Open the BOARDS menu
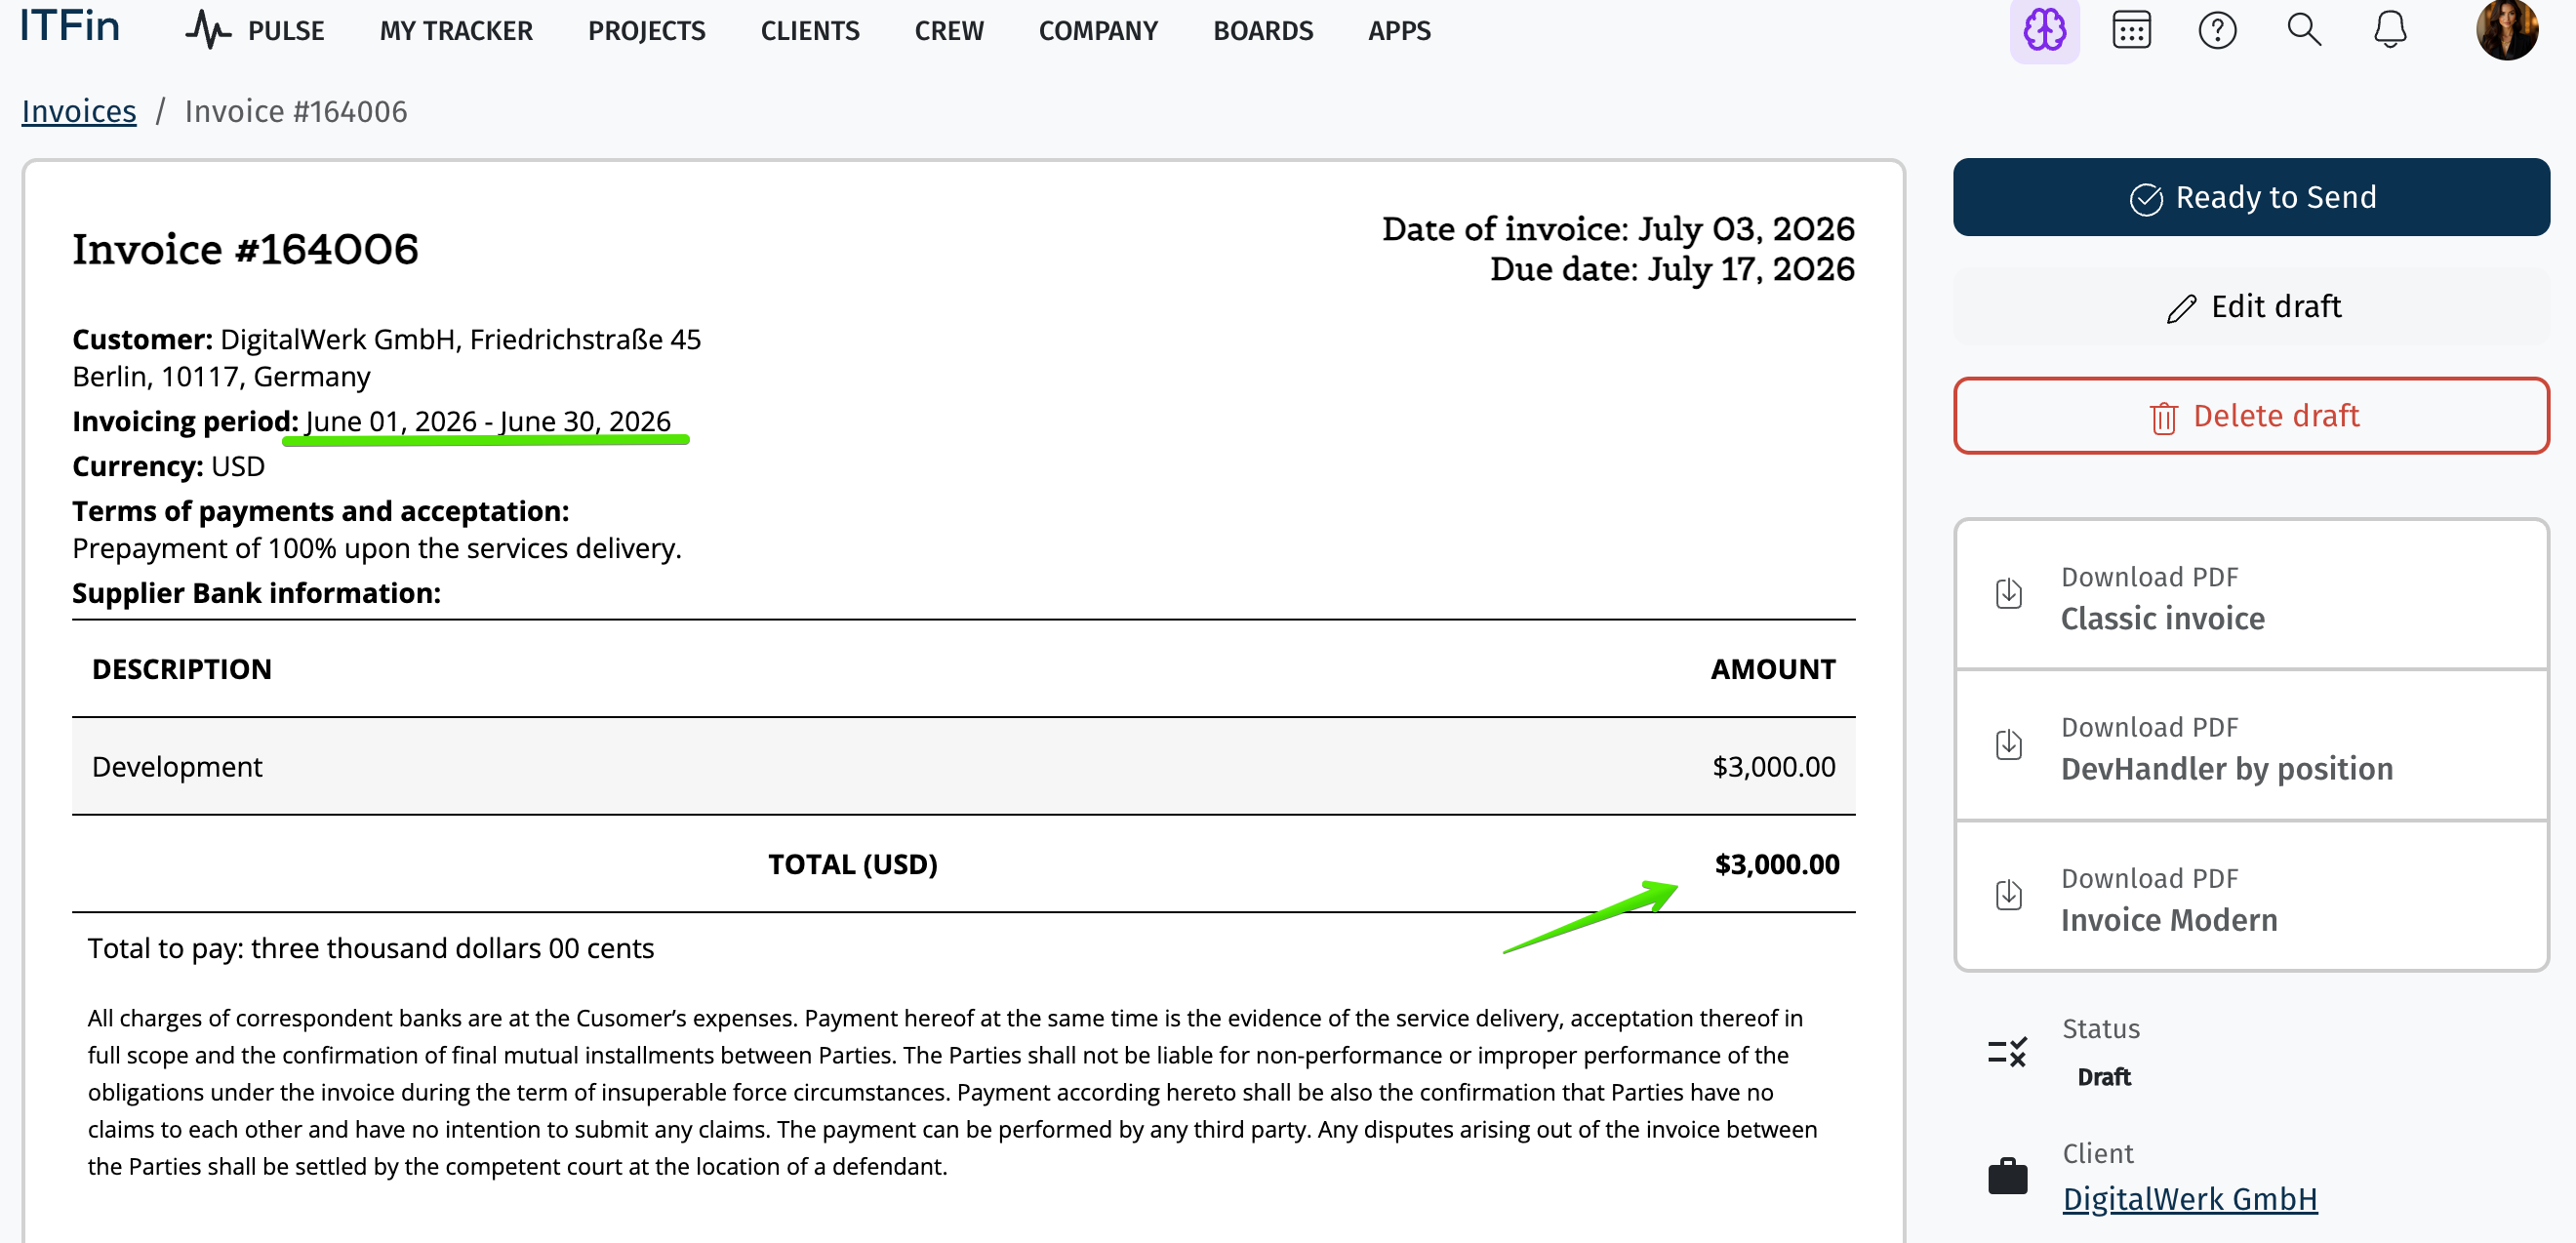The image size is (2576, 1243). [x=1263, y=31]
